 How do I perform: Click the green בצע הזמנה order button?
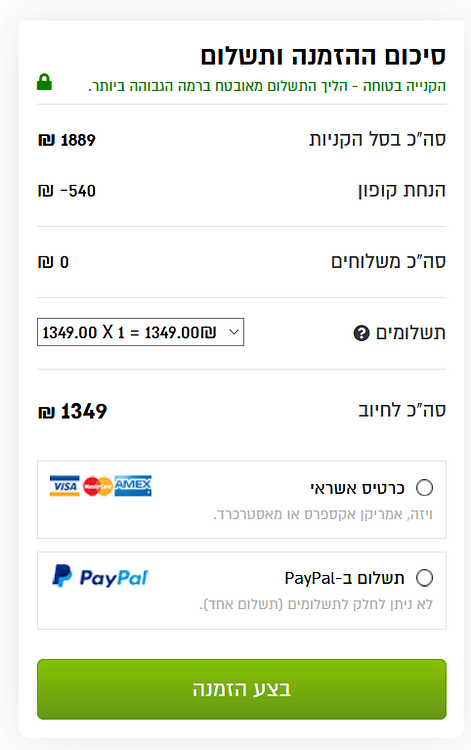pos(242,689)
